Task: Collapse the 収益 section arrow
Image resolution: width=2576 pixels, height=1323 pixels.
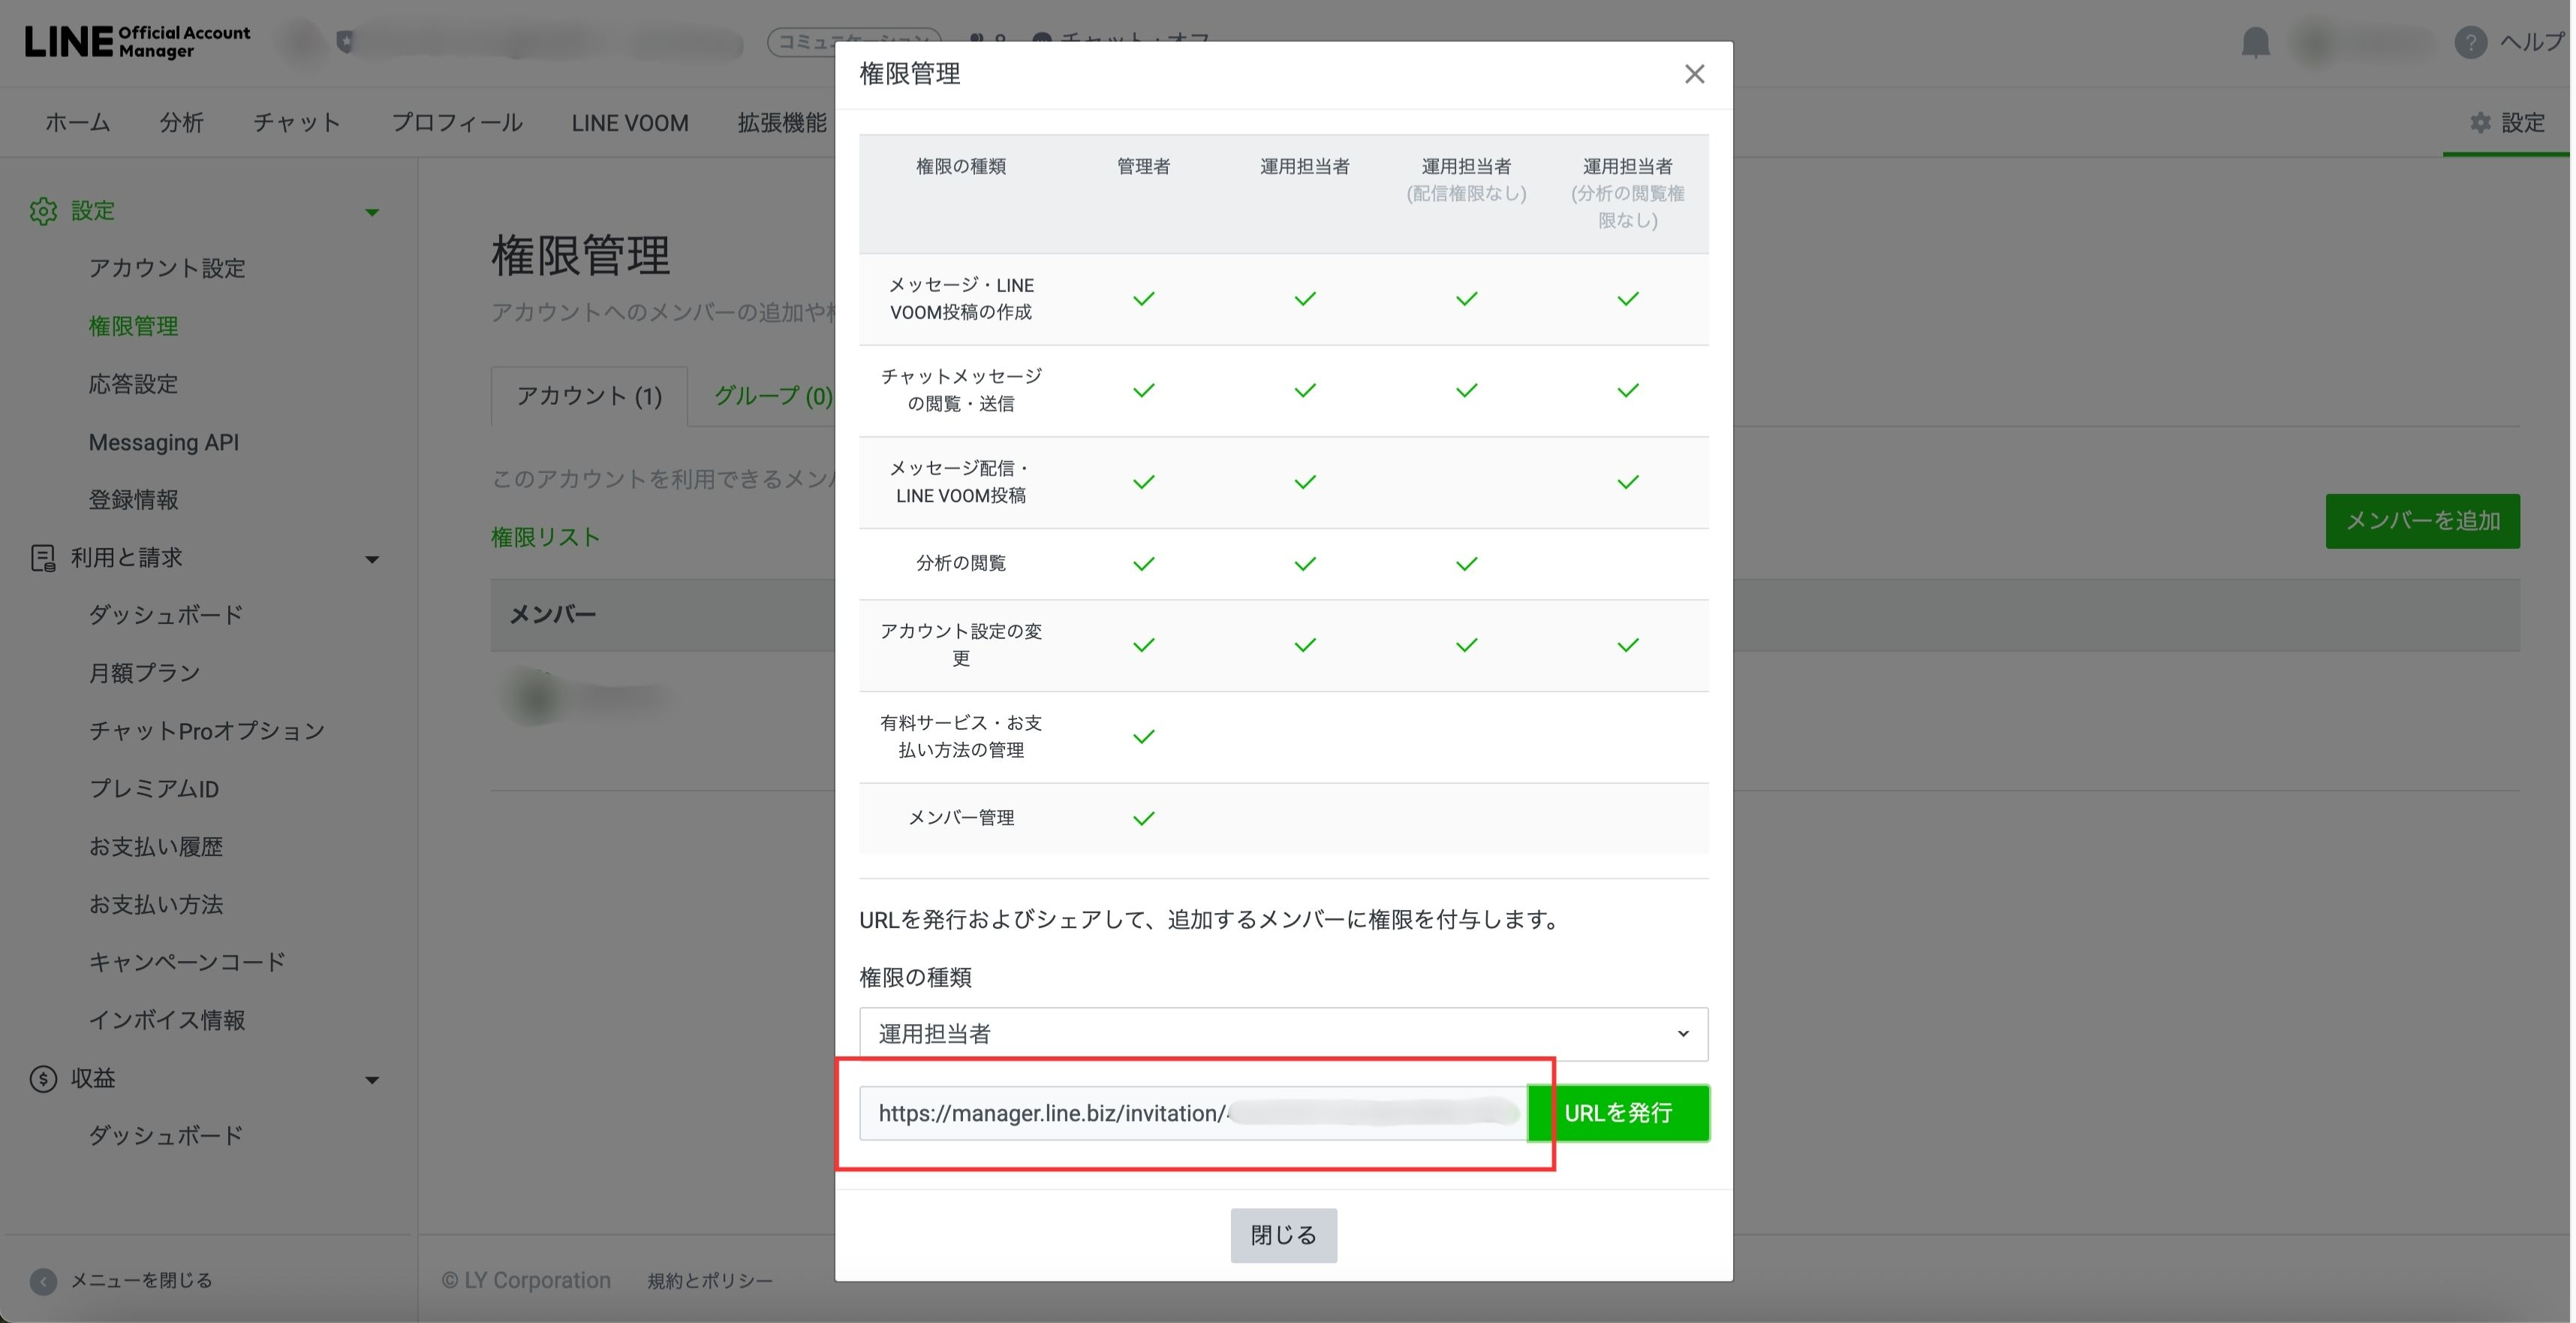Action: (372, 1080)
